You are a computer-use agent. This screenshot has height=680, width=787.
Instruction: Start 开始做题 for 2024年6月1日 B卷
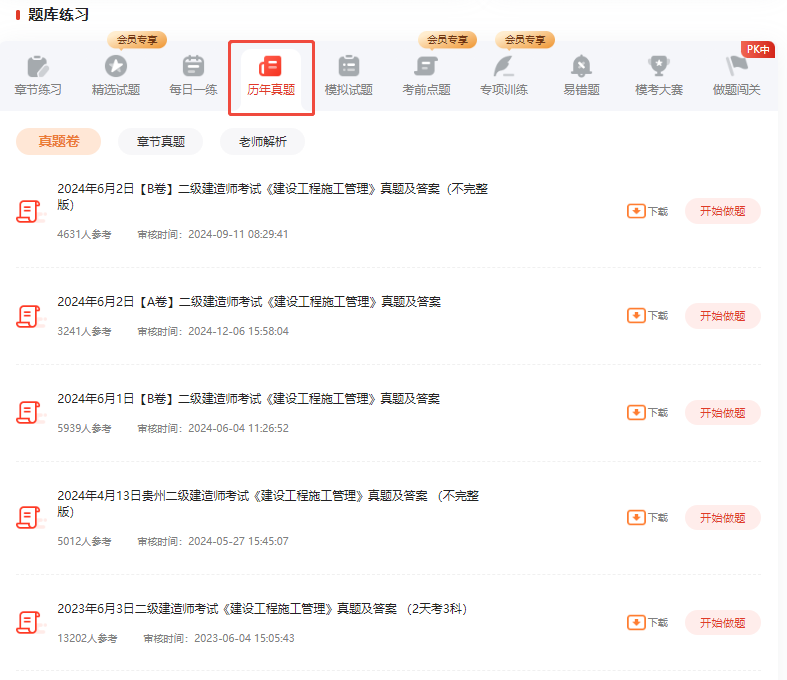click(x=723, y=413)
